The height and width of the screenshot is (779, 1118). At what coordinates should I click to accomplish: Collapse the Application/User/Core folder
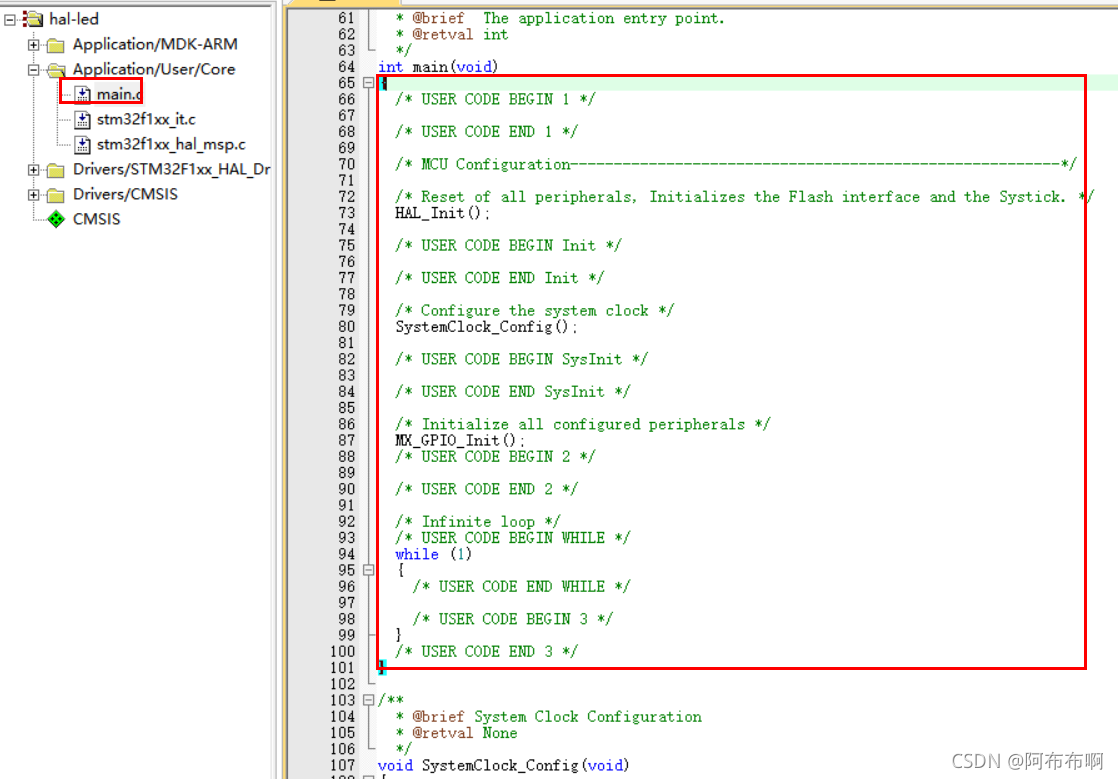click(34, 70)
